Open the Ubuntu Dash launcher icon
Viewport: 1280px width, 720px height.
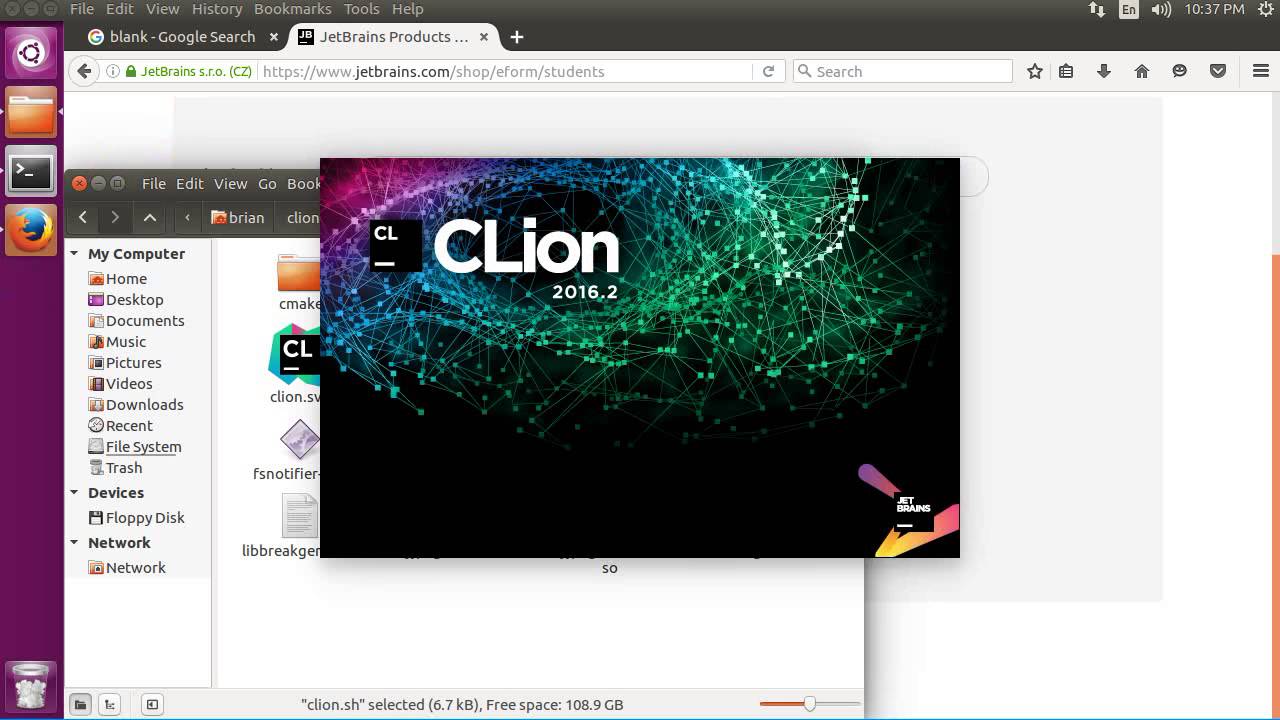31,52
